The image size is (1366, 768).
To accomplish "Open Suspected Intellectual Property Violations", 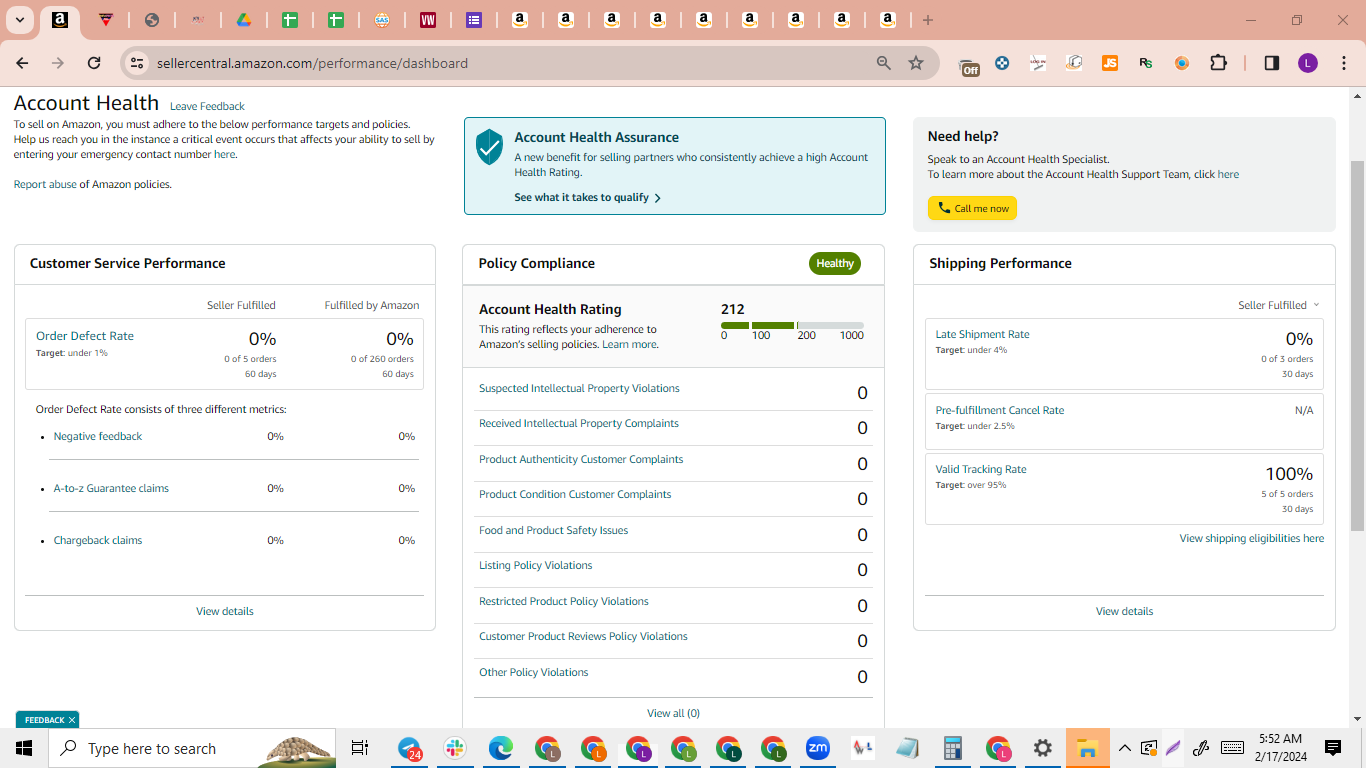I will [x=579, y=388].
